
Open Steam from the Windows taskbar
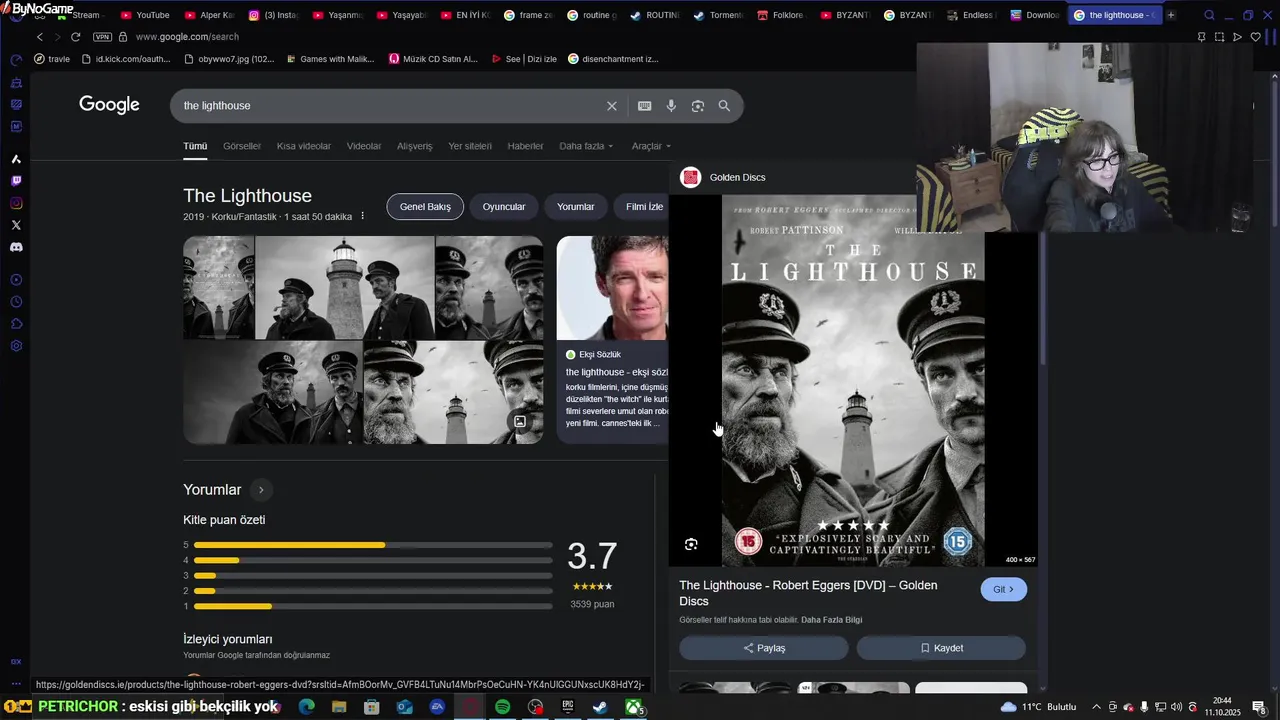pyautogui.click(x=600, y=707)
